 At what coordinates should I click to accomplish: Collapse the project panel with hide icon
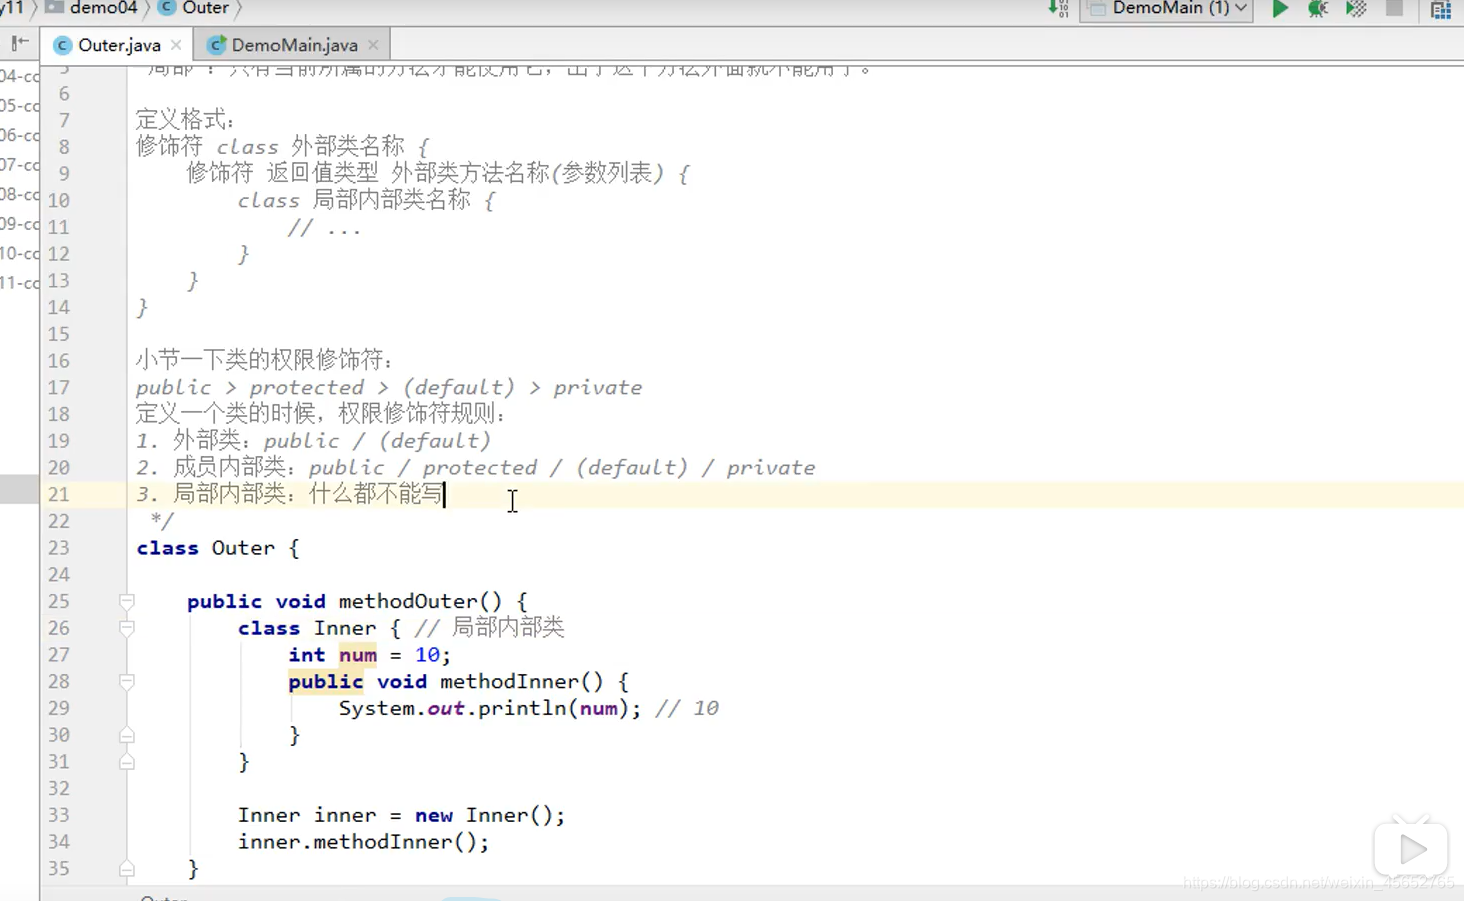click(19, 43)
